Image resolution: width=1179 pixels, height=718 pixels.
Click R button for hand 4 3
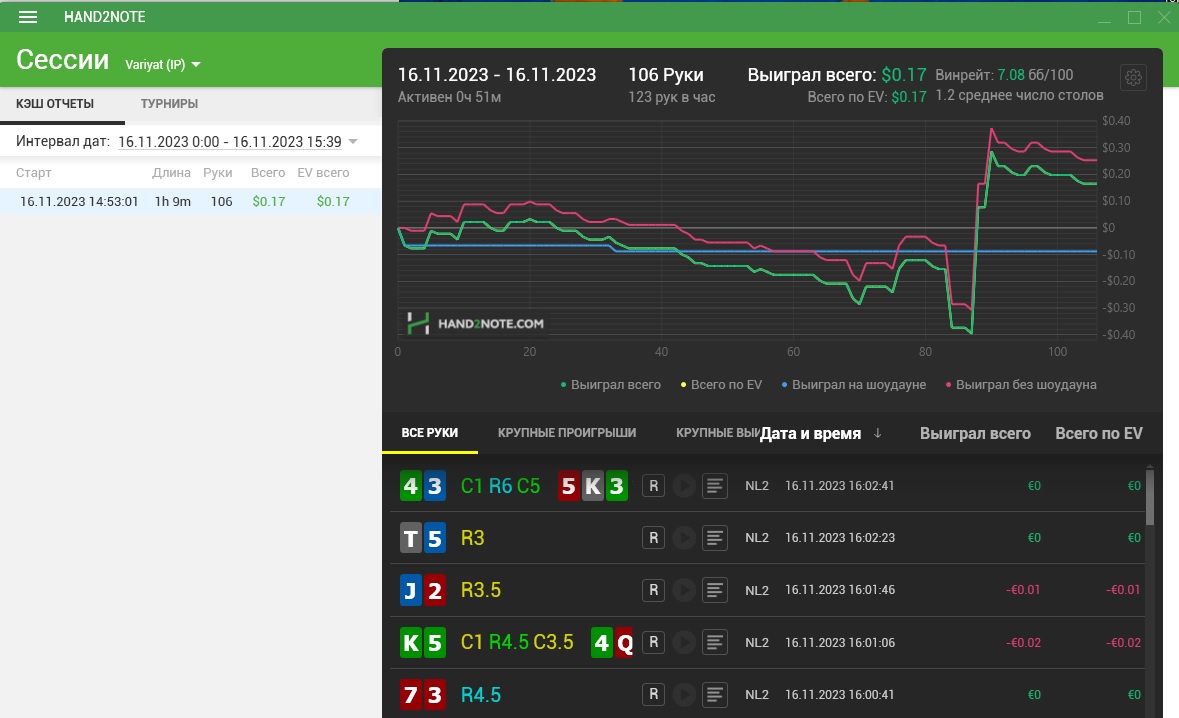point(653,486)
